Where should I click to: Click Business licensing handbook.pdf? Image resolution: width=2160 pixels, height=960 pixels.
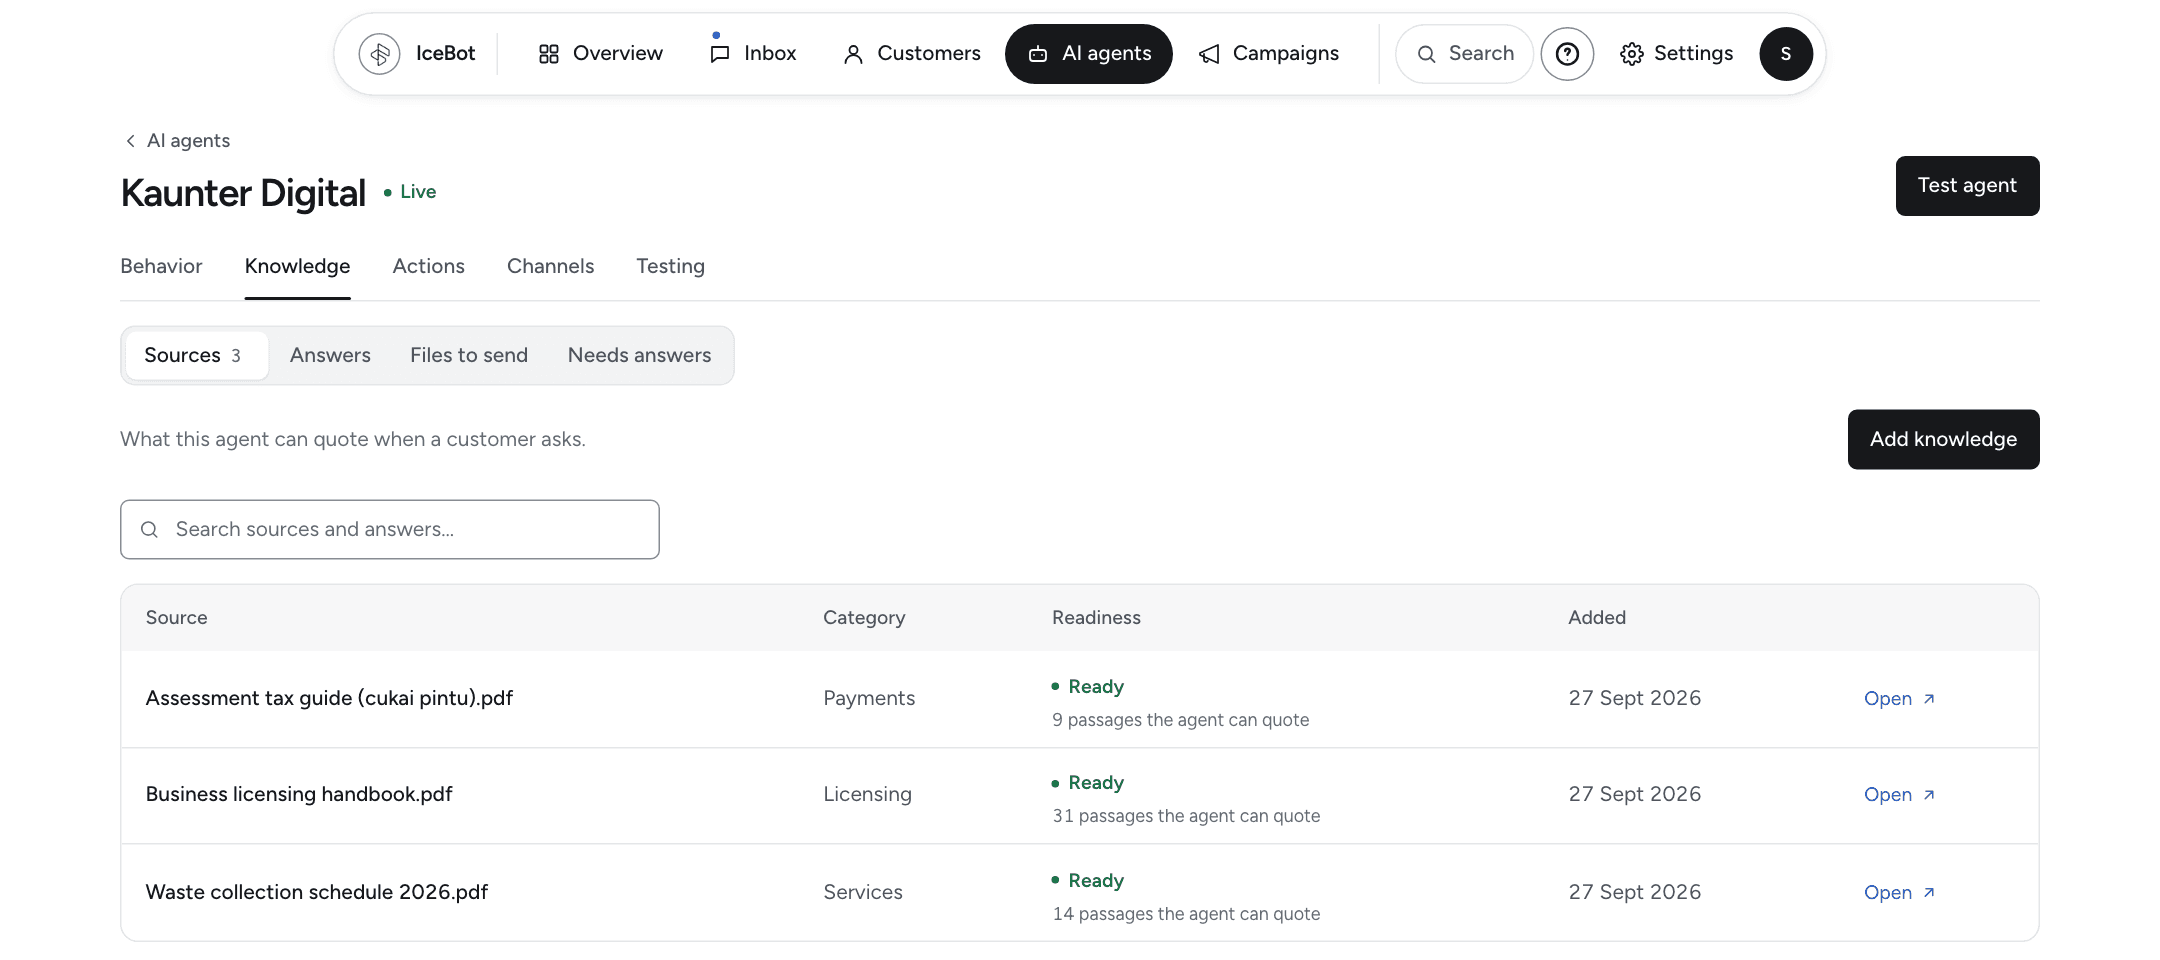pos(299,794)
